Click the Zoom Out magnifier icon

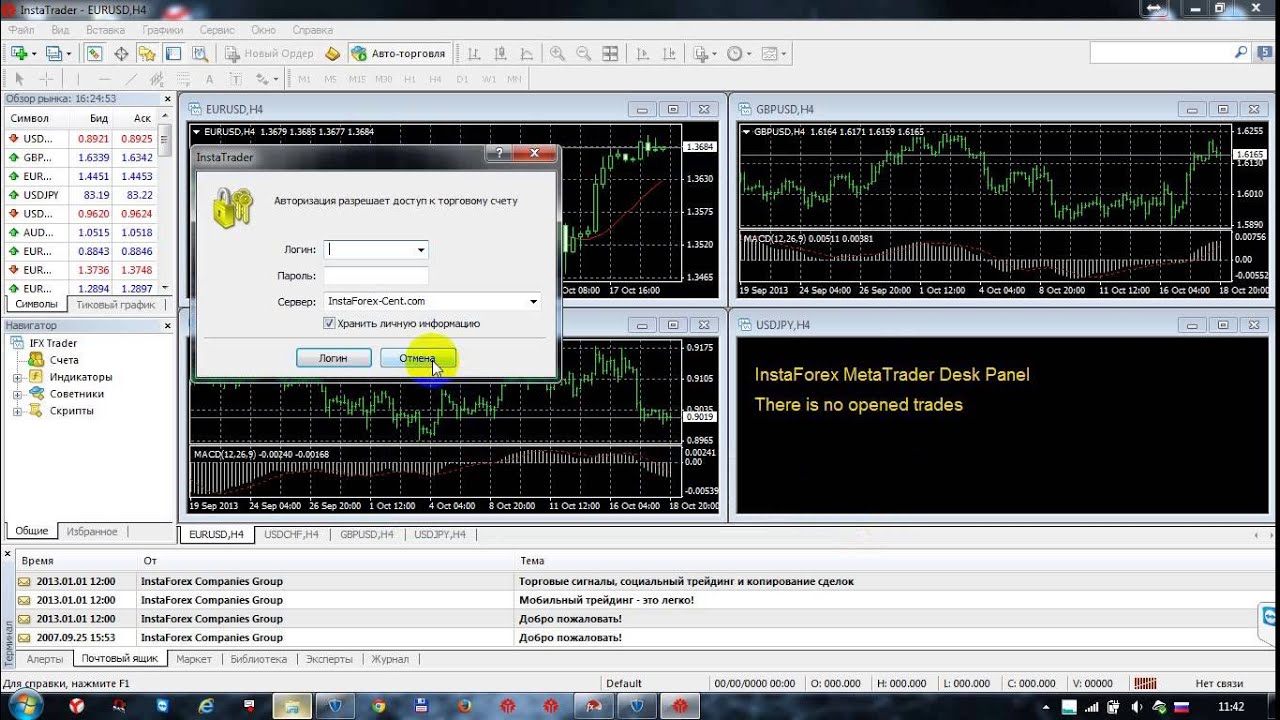point(583,53)
